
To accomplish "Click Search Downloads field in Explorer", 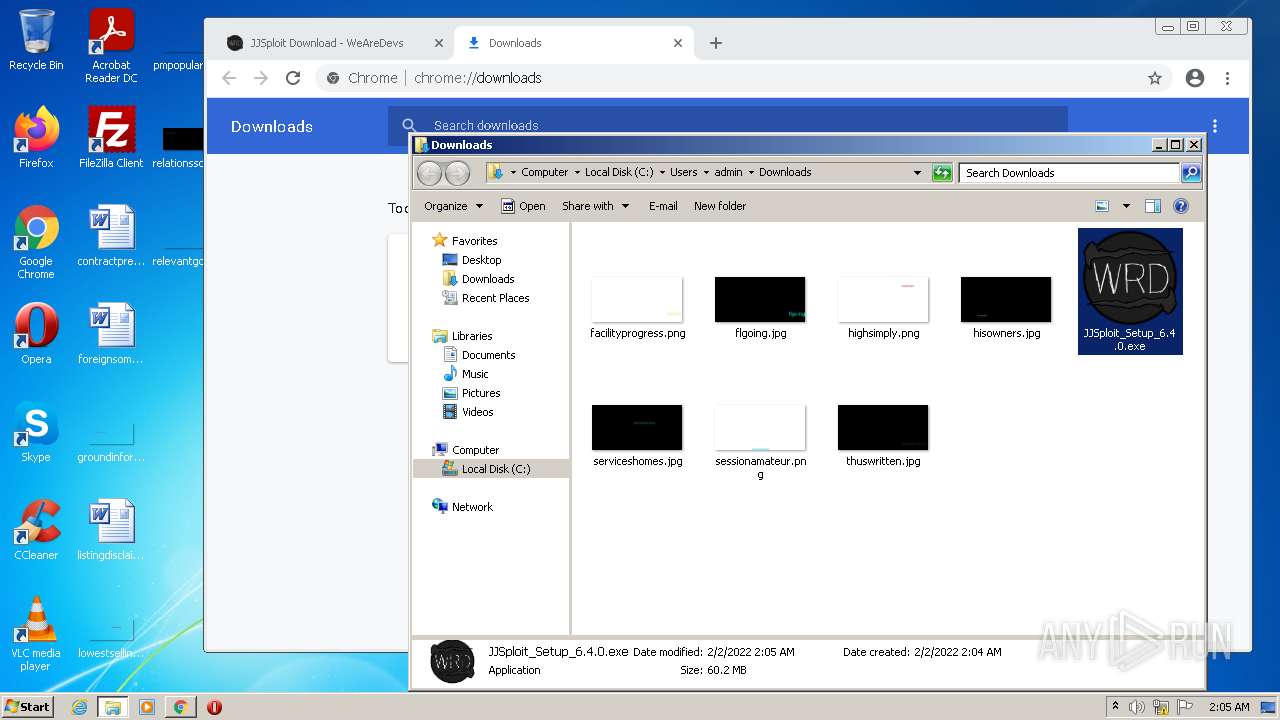I will point(1068,173).
